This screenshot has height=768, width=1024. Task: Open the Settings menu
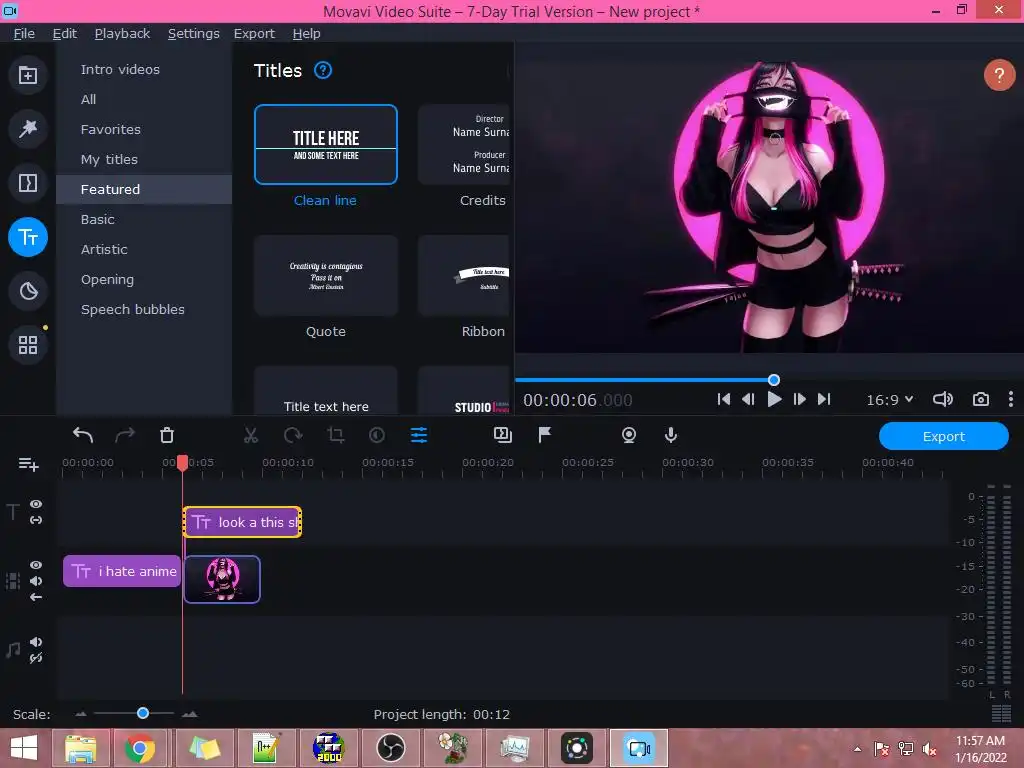coord(193,33)
